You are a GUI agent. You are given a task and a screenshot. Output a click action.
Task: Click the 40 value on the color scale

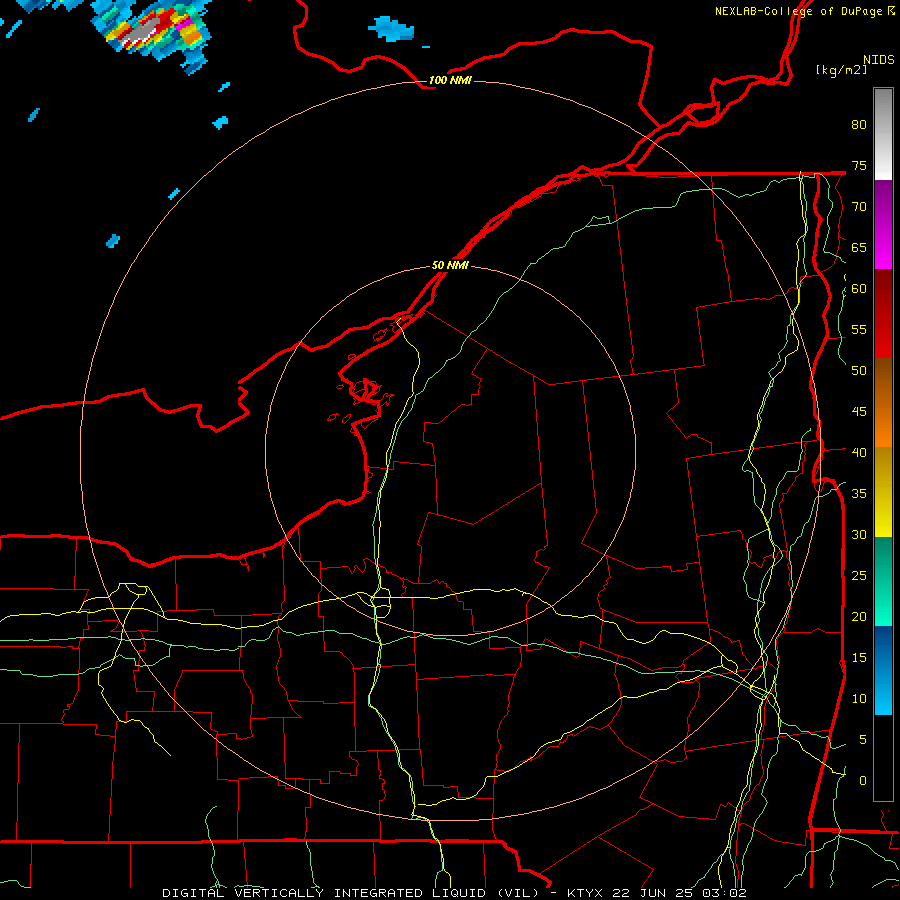tap(859, 452)
